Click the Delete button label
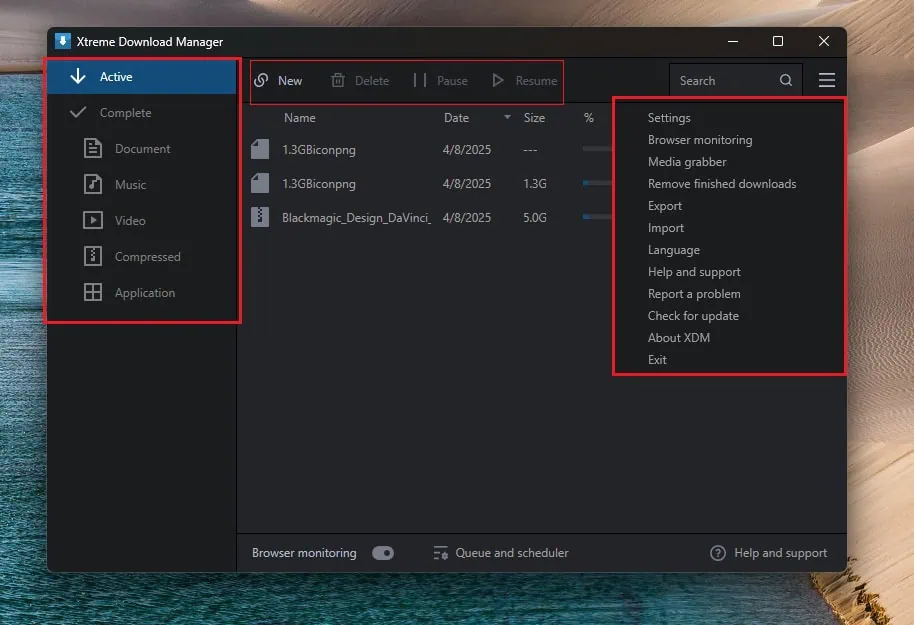This screenshot has width=914, height=625. tap(372, 80)
